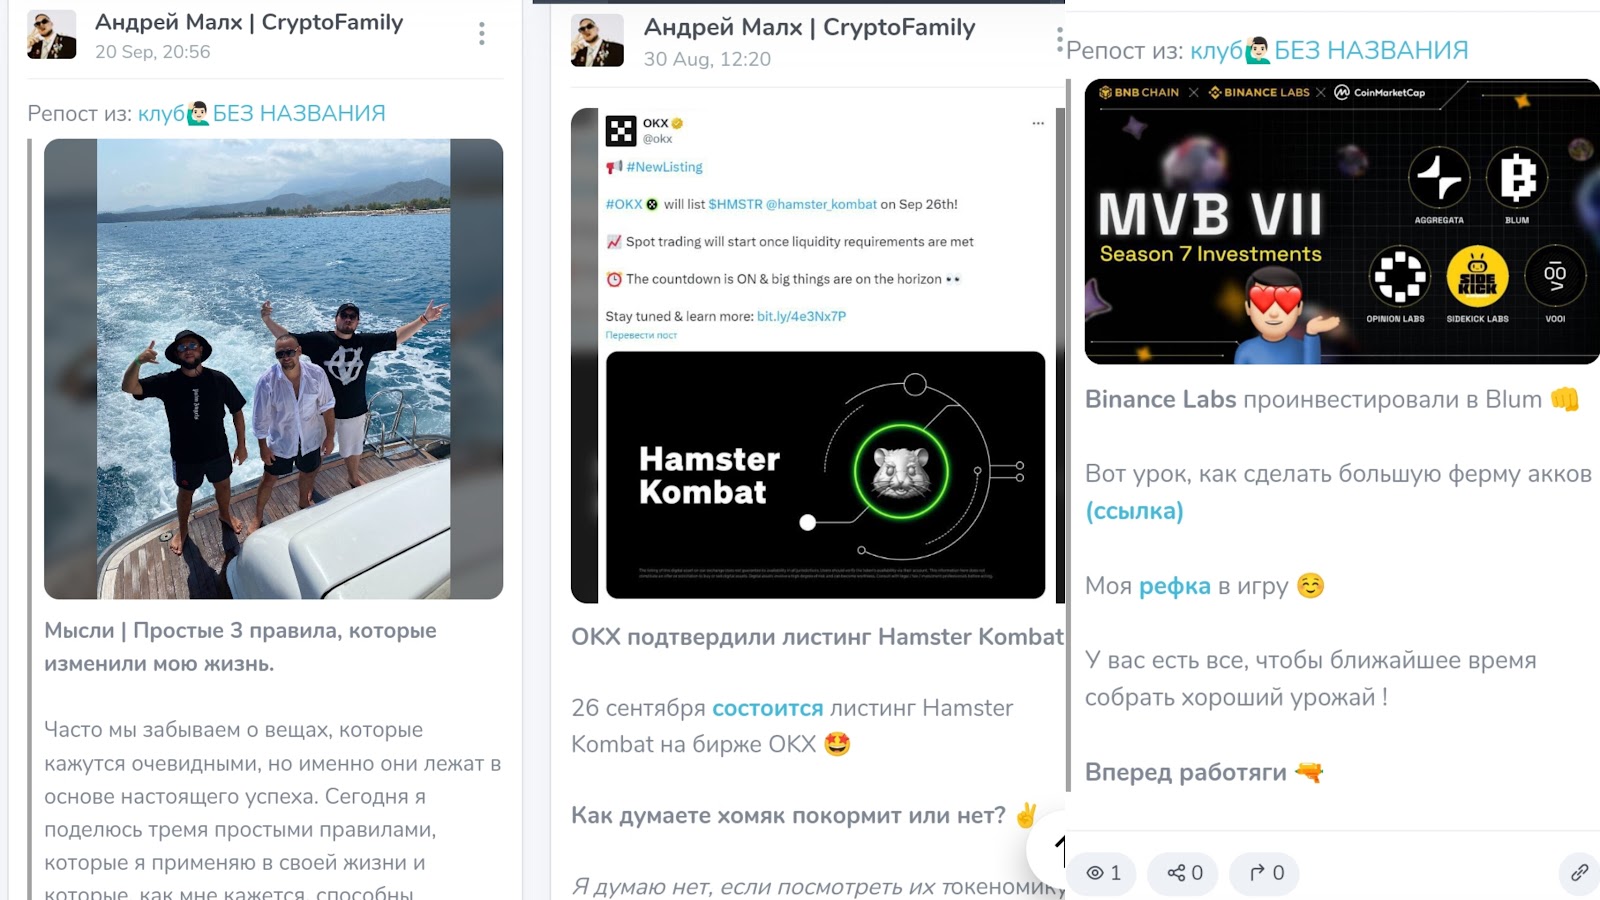Click the bit.ly link in the tweet
This screenshot has height=900, width=1600.
[801, 316]
